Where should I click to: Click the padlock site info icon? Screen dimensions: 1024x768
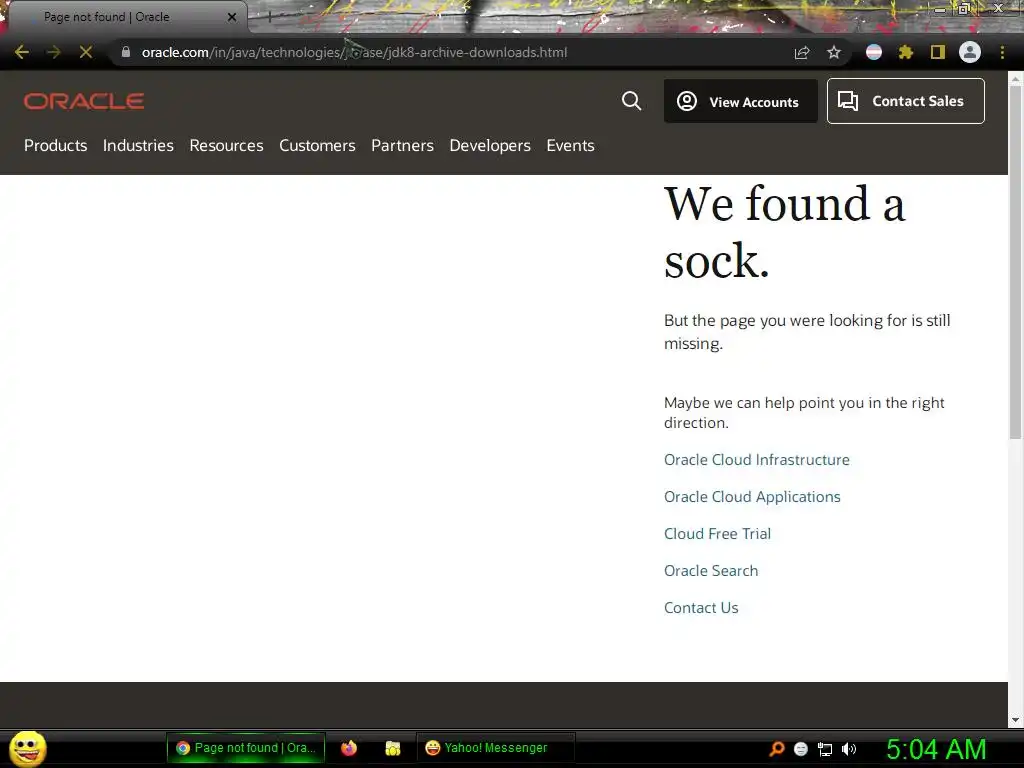125,52
